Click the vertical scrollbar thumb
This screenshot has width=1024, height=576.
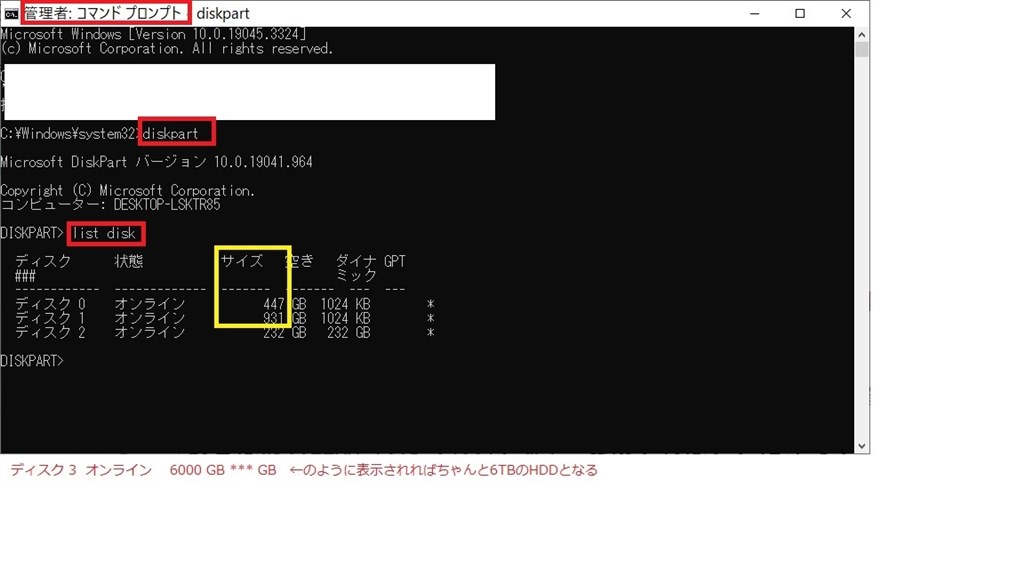click(x=861, y=50)
